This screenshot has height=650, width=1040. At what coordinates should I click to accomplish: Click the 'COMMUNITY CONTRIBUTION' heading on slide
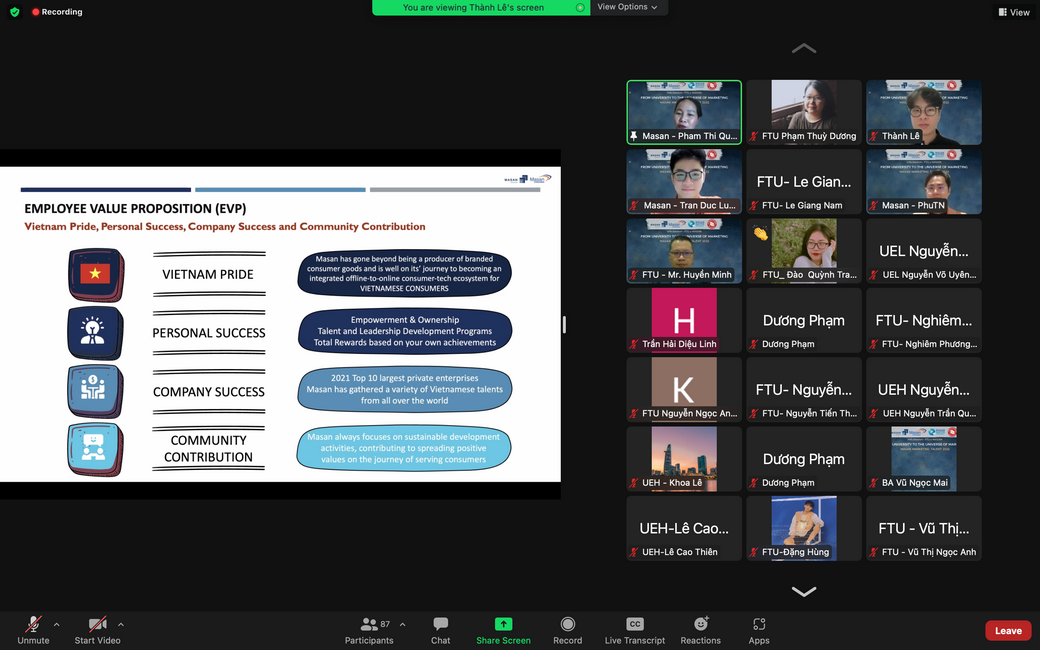(208, 449)
